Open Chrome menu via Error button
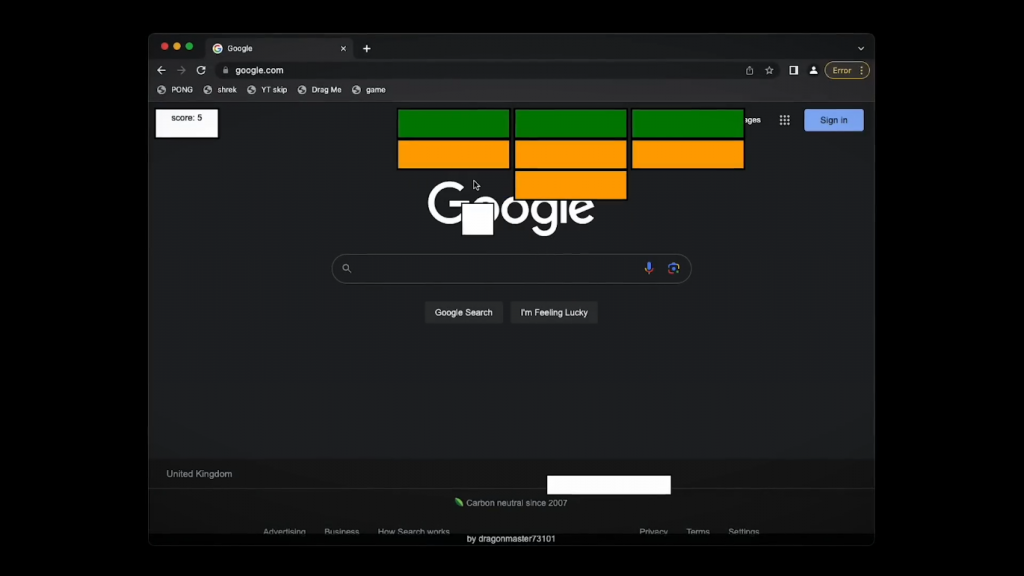The image size is (1024, 576). [x=847, y=71]
